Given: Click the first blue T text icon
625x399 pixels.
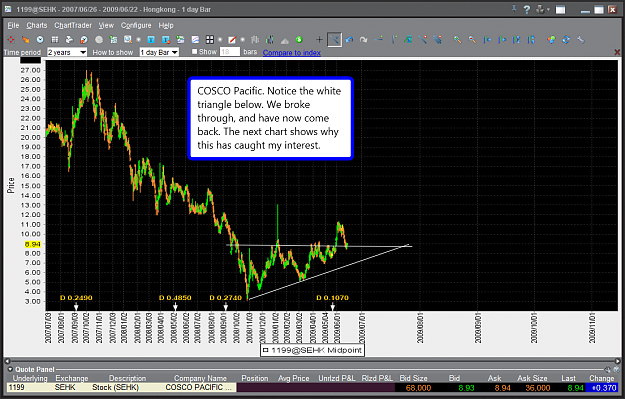Looking at the screenshot, I should (151, 39).
